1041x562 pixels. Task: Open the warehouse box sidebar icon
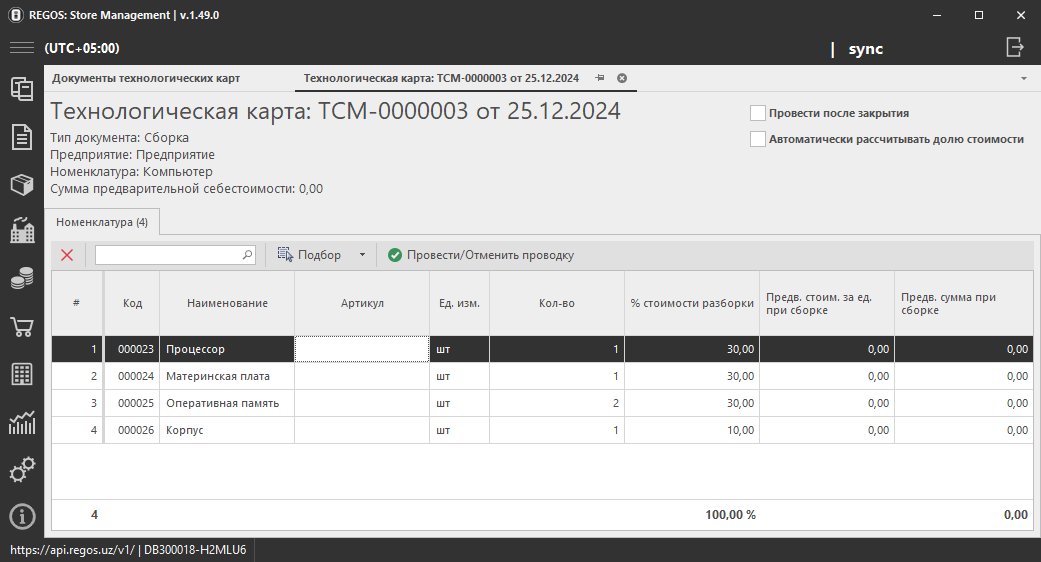tap(21, 185)
